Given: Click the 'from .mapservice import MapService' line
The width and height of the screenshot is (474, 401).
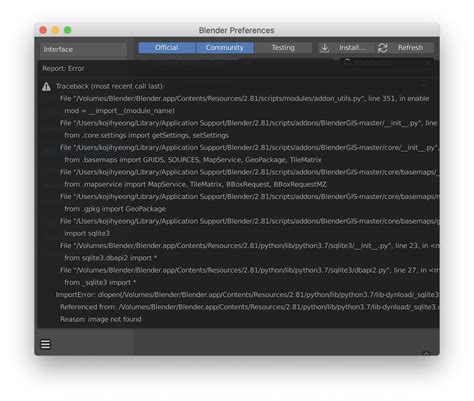Looking at the screenshot, I should click(195, 184).
